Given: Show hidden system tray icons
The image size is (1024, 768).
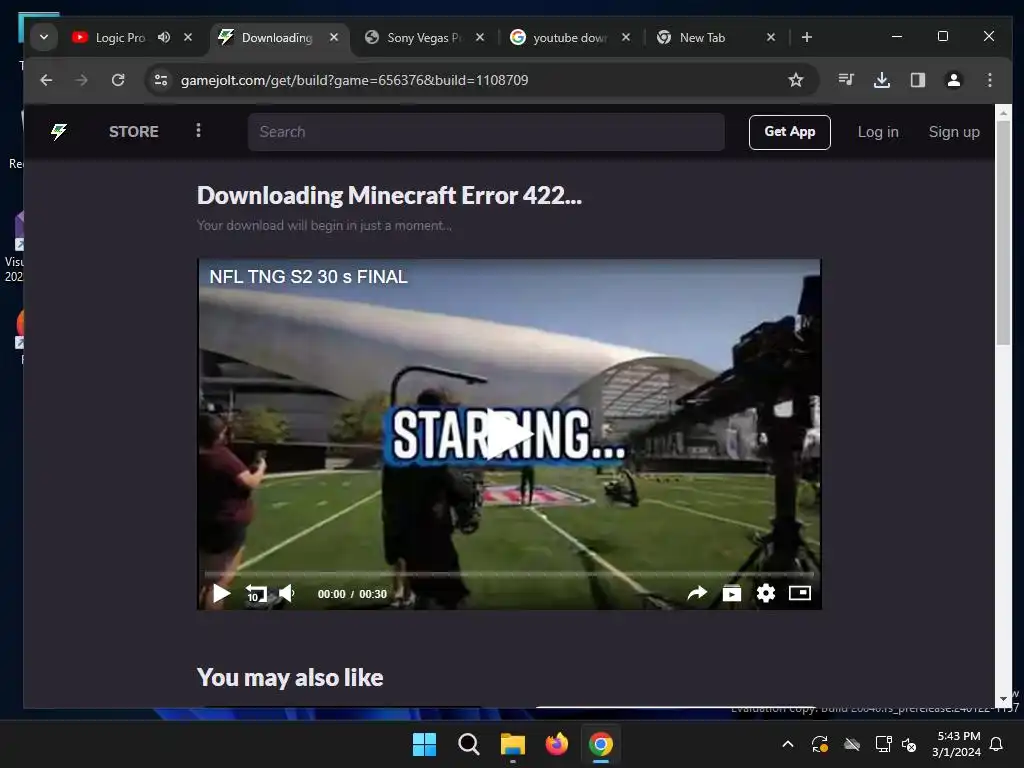Looking at the screenshot, I should pyautogui.click(x=788, y=744).
